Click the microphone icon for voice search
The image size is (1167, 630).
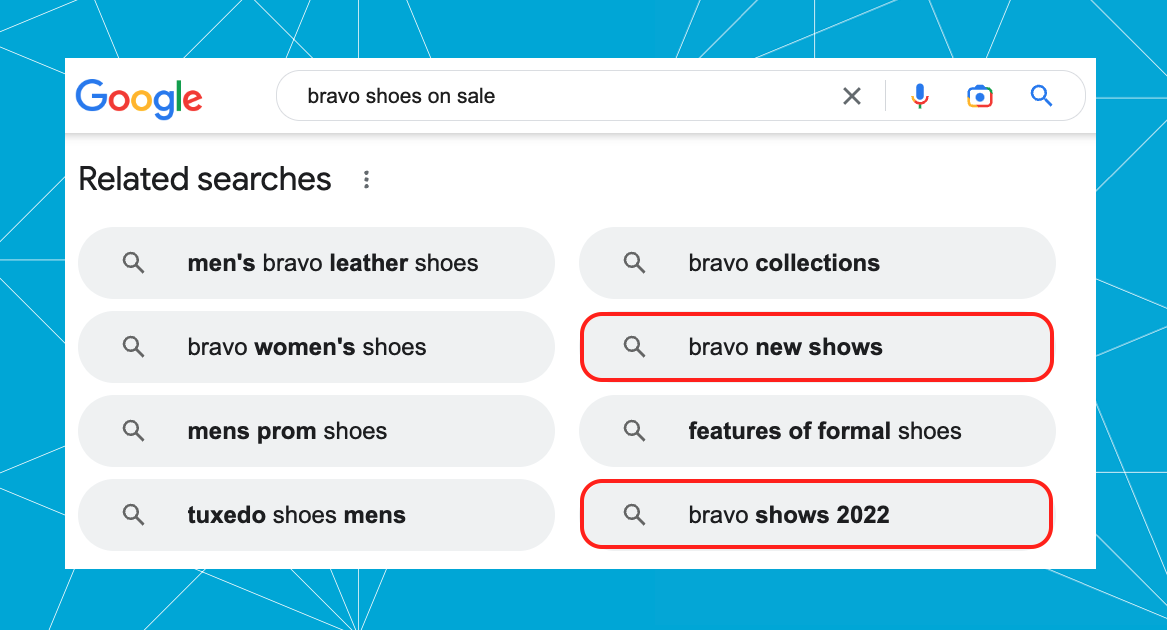coord(919,96)
